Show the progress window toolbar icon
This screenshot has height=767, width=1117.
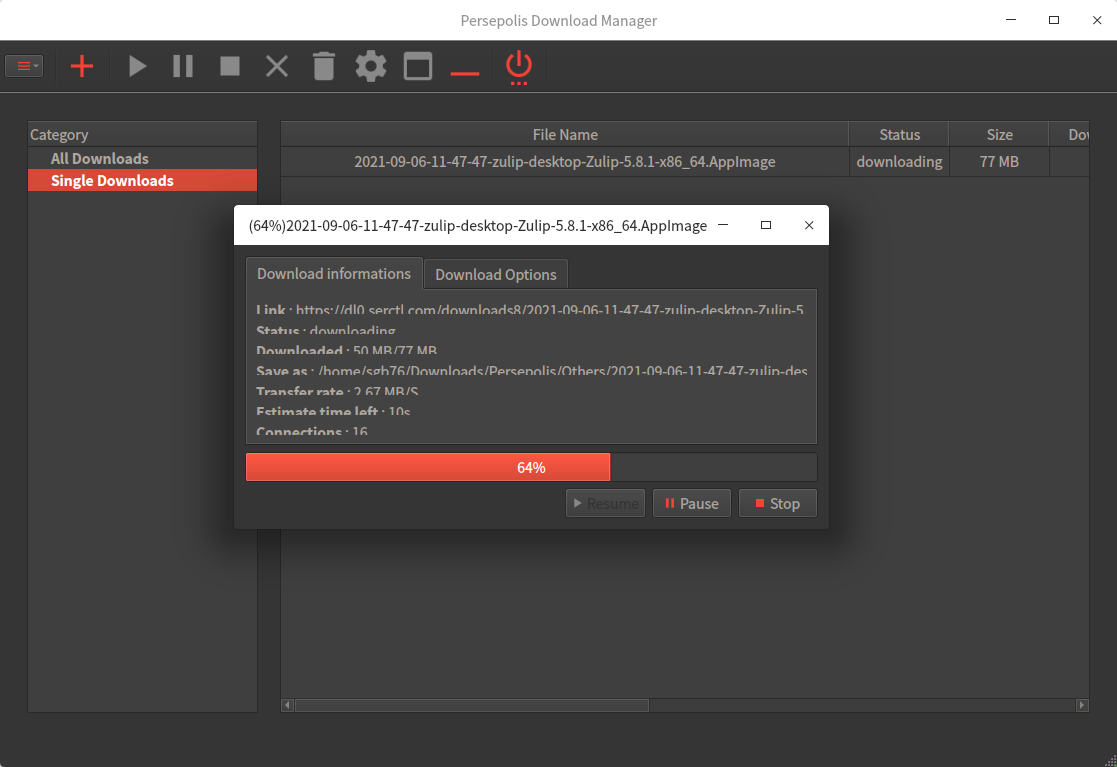(x=418, y=67)
